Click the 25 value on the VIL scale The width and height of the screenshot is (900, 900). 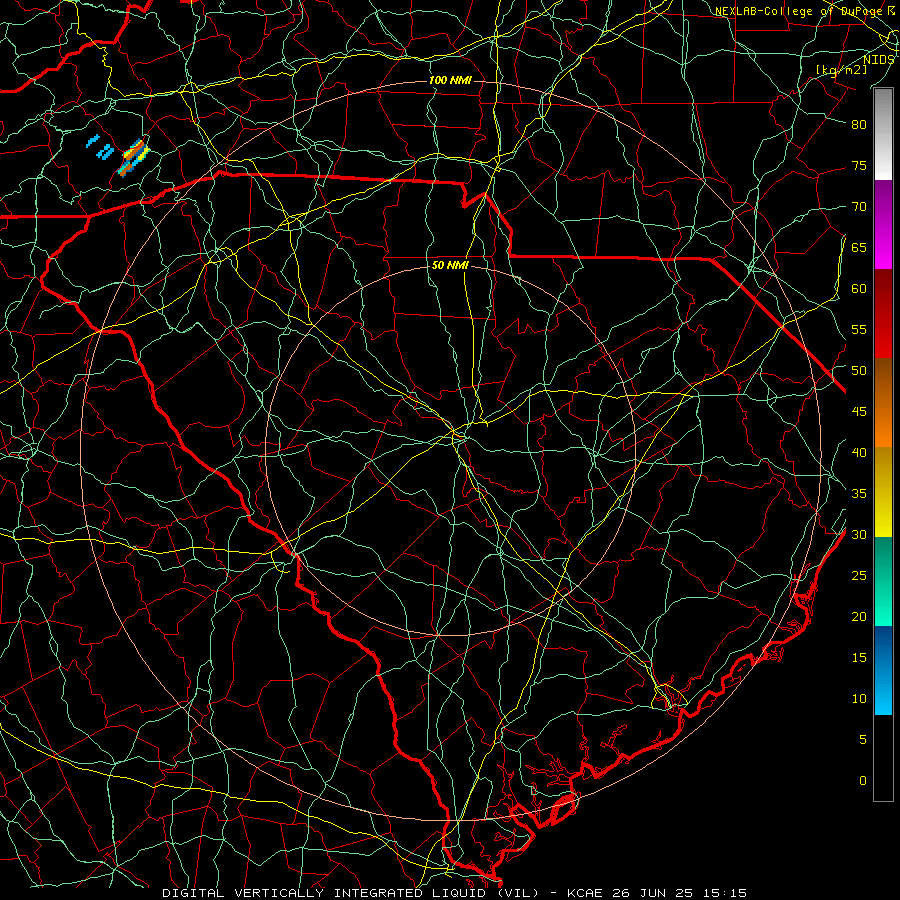click(x=859, y=576)
